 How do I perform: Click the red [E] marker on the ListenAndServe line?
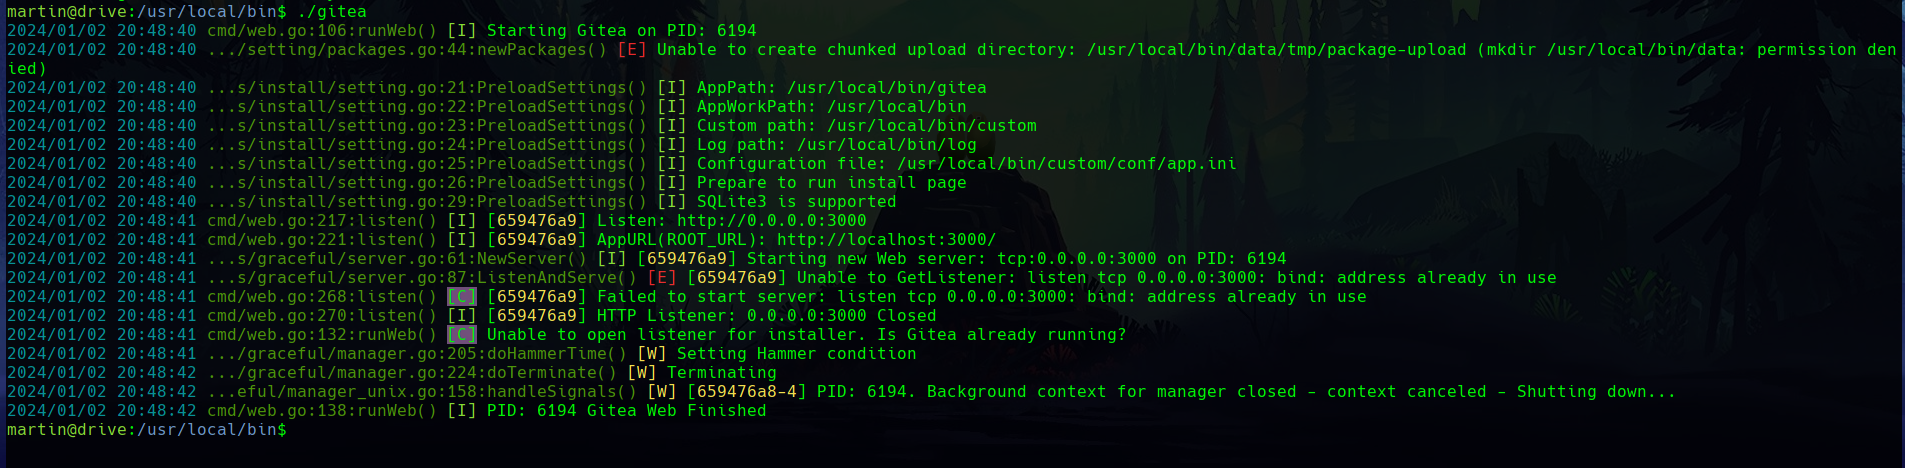click(x=662, y=278)
